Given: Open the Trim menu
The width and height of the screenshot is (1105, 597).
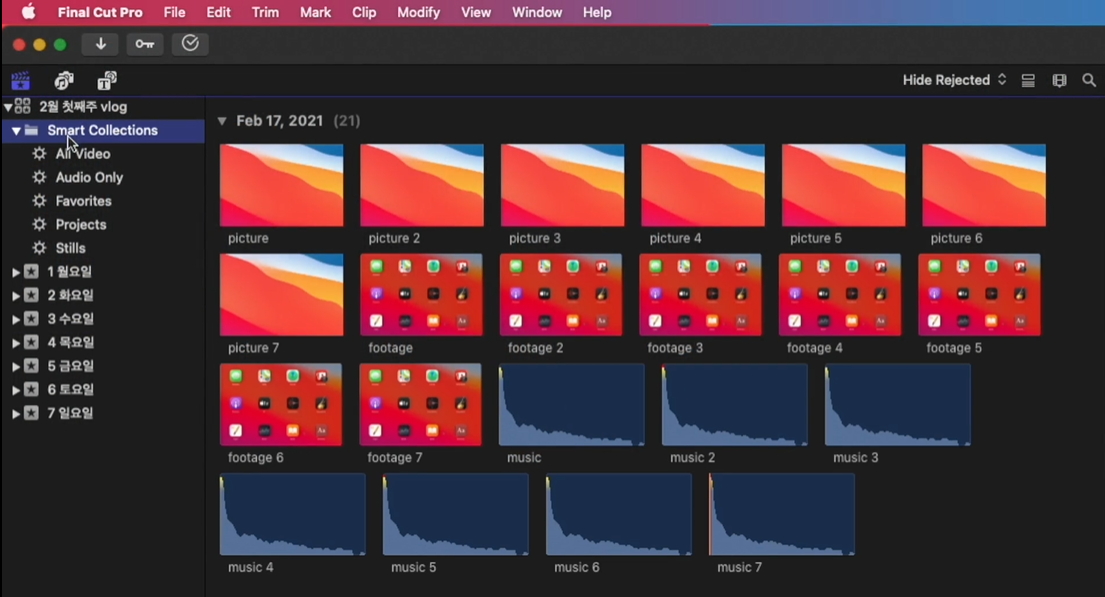Looking at the screenshot, I should coord(265,12).
